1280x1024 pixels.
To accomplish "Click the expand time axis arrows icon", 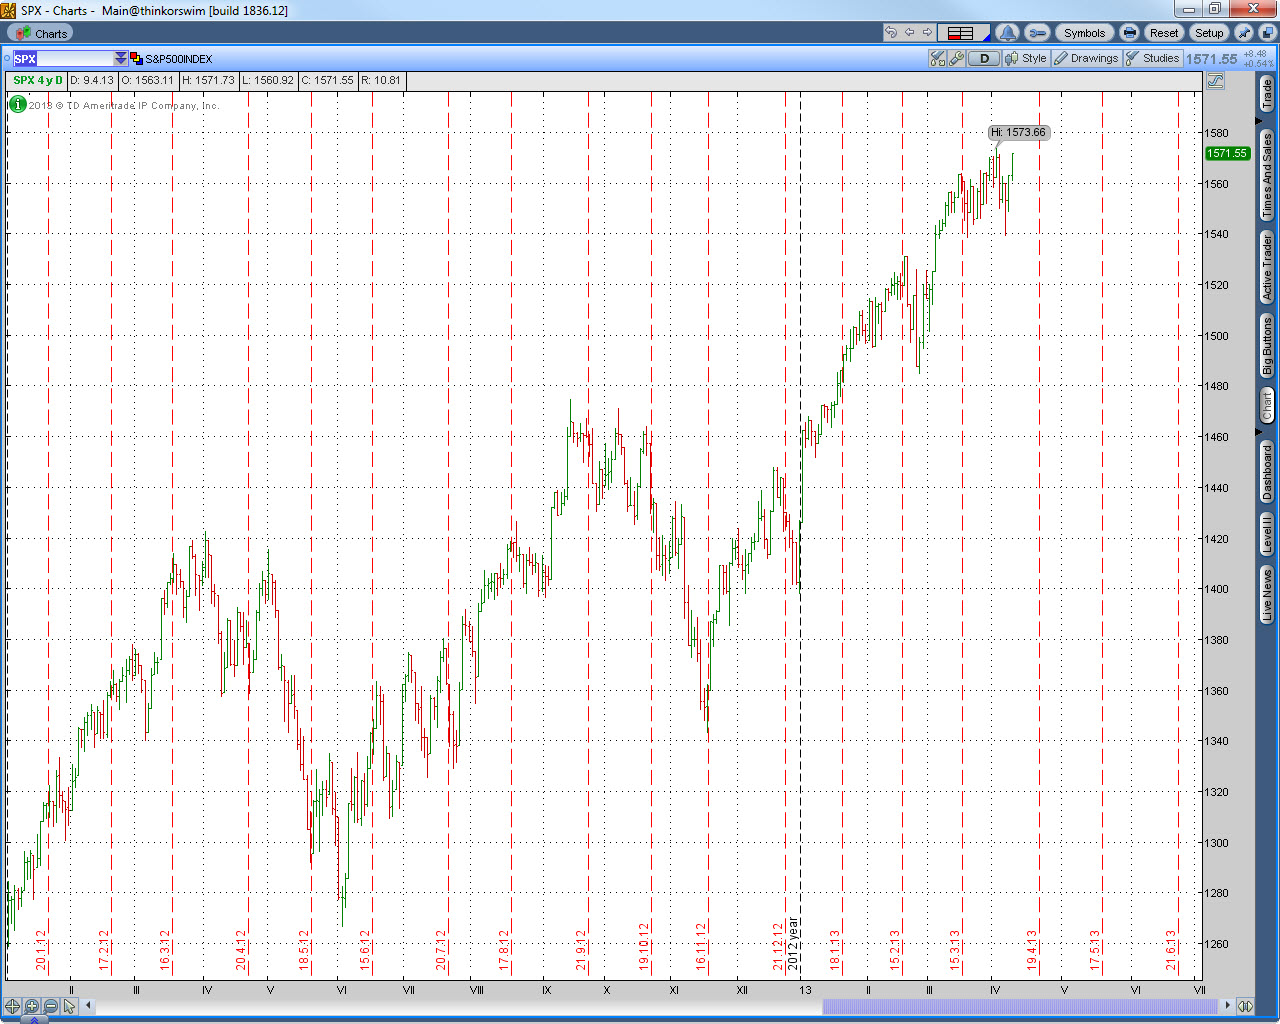I will 1245,1006.
